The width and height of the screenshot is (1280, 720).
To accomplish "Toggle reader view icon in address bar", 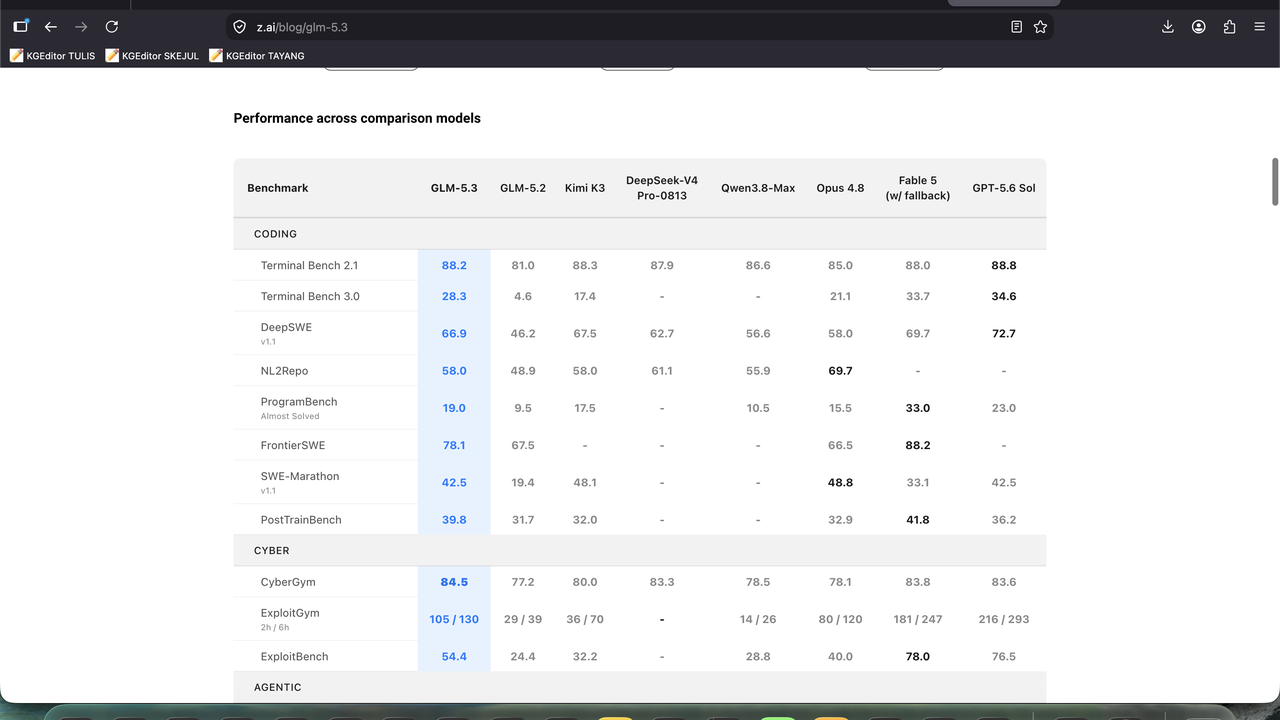I will pyautogui.click(x=1016, y=27).
